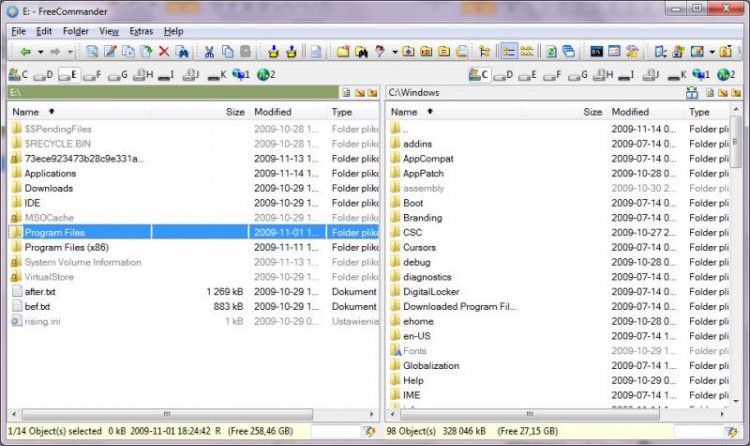Select the Downloads folder in left panel
The width and height of the screenshot is (750, 446).
[48, 189]
